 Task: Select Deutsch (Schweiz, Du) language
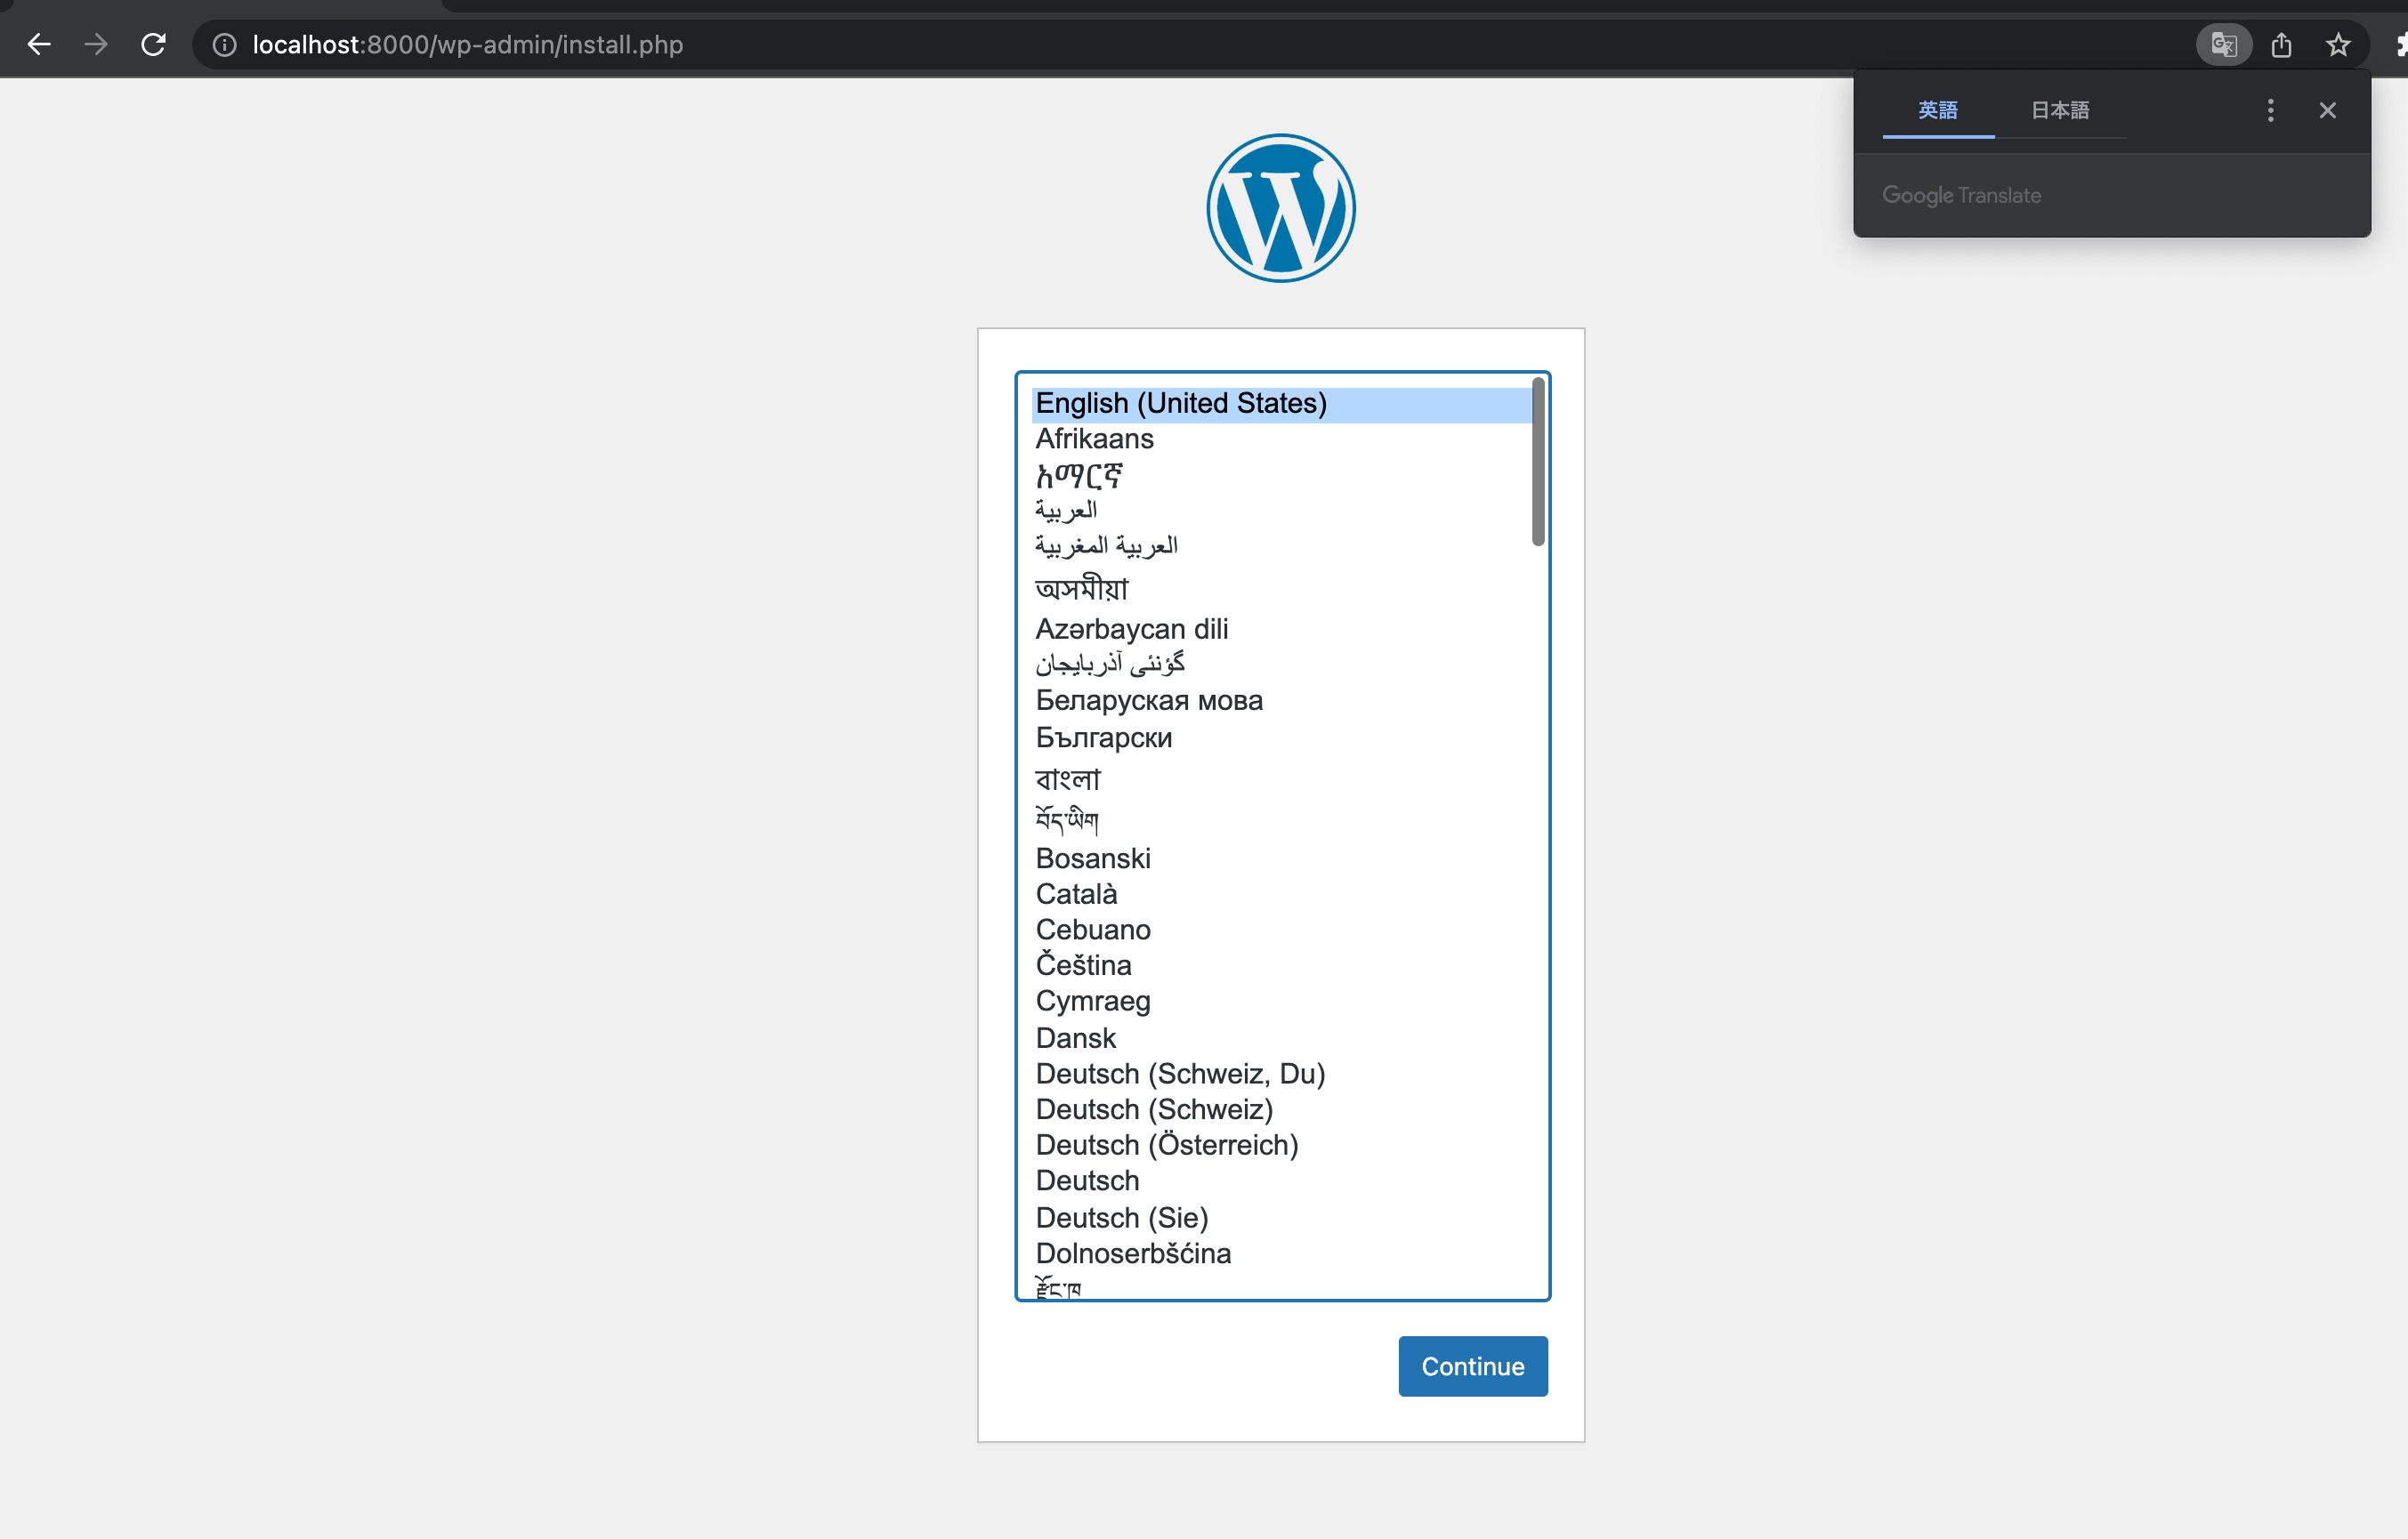(x=1281, y=1074)
